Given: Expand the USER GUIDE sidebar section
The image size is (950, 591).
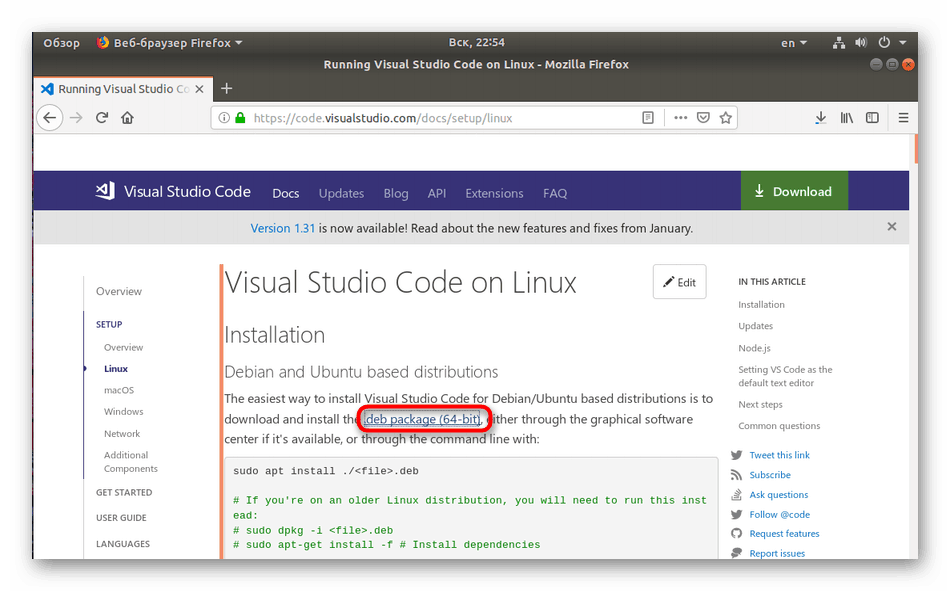Looking at the screenshot, I should (x=121, y=518).
